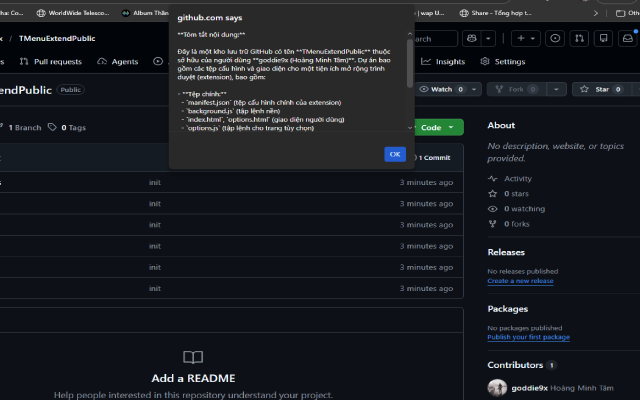
Task: Click the dialog's vertical scrollbar thumb
Action: [409, 63]
